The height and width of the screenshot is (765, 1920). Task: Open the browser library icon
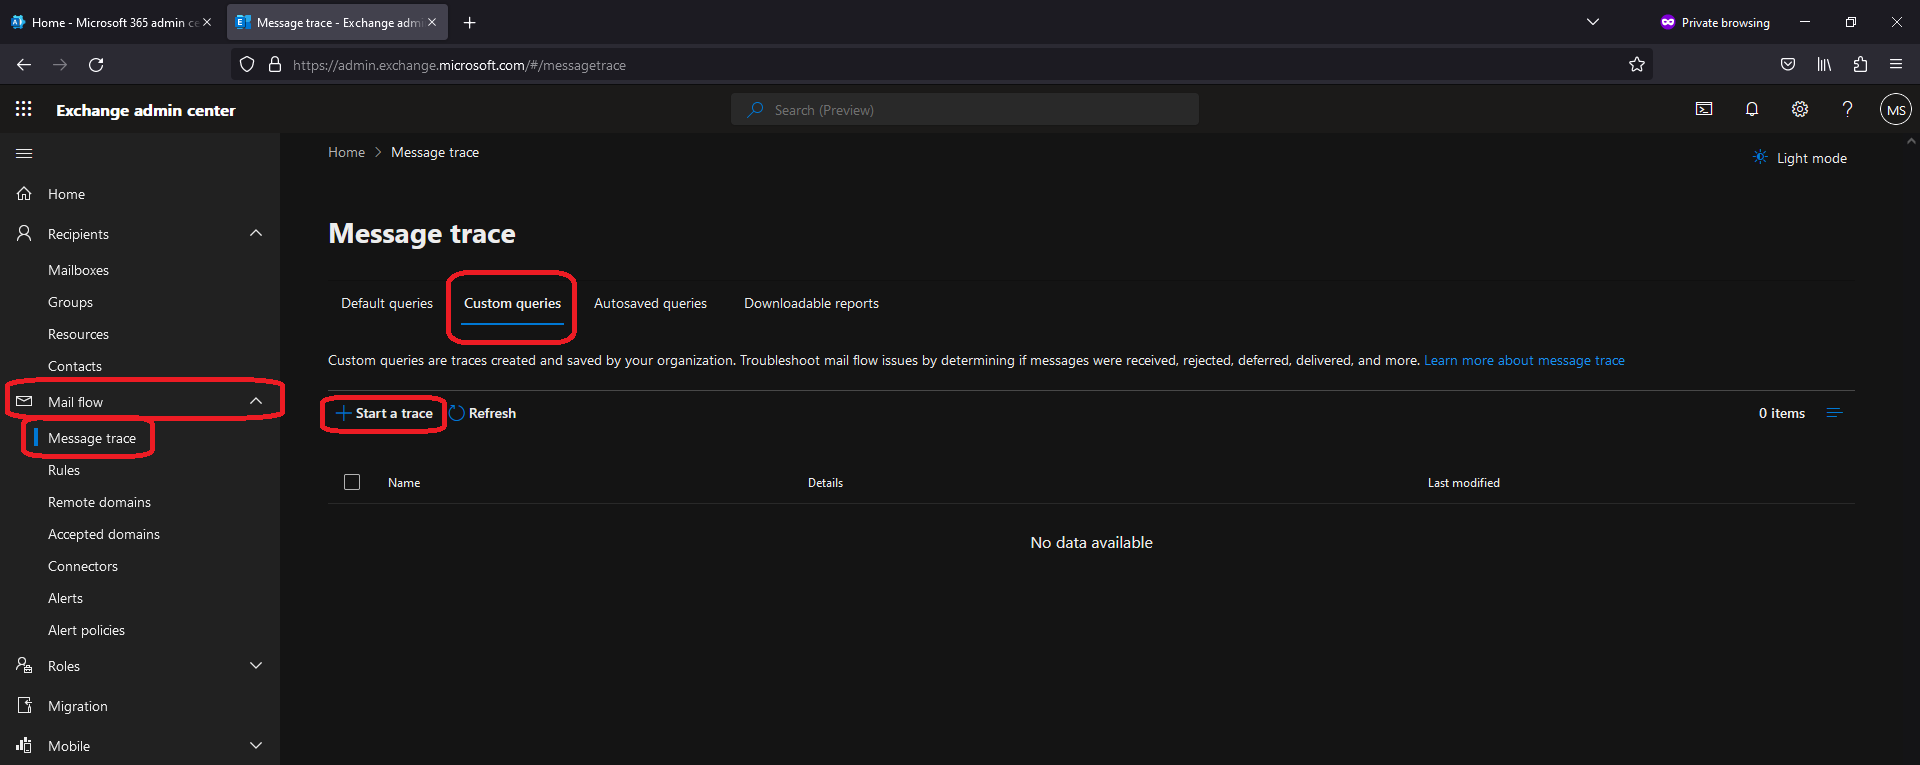[1824, 65]
